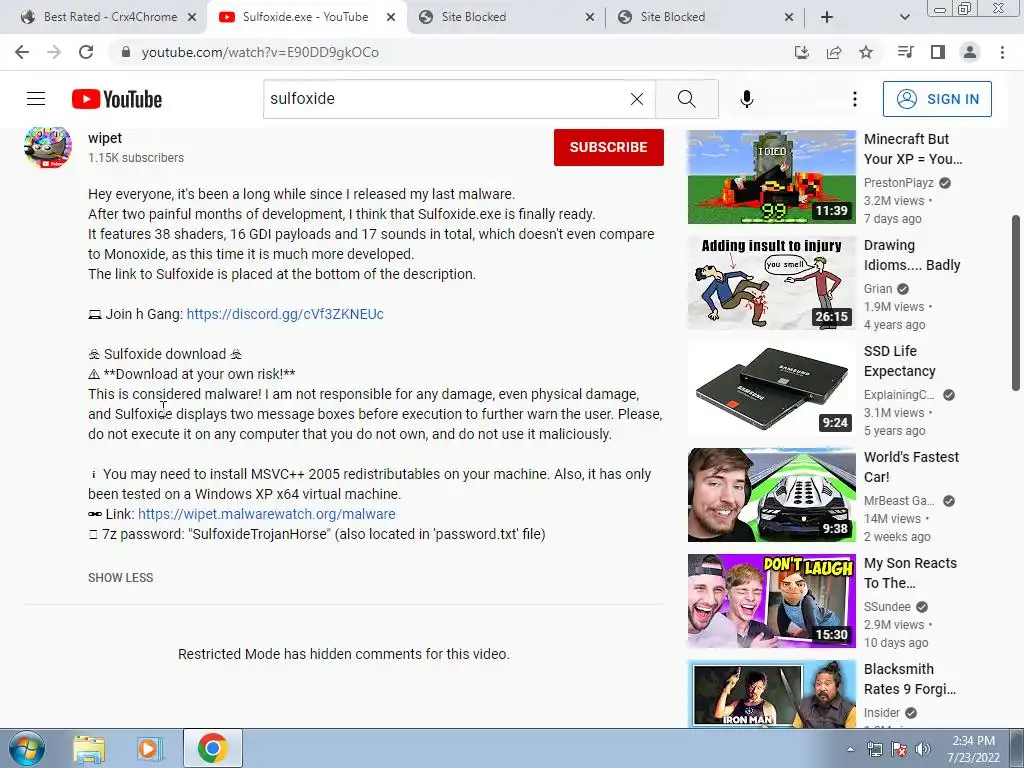Open the Chrome profile avatar
This screenshot has height=768, width=1024.
970,52
